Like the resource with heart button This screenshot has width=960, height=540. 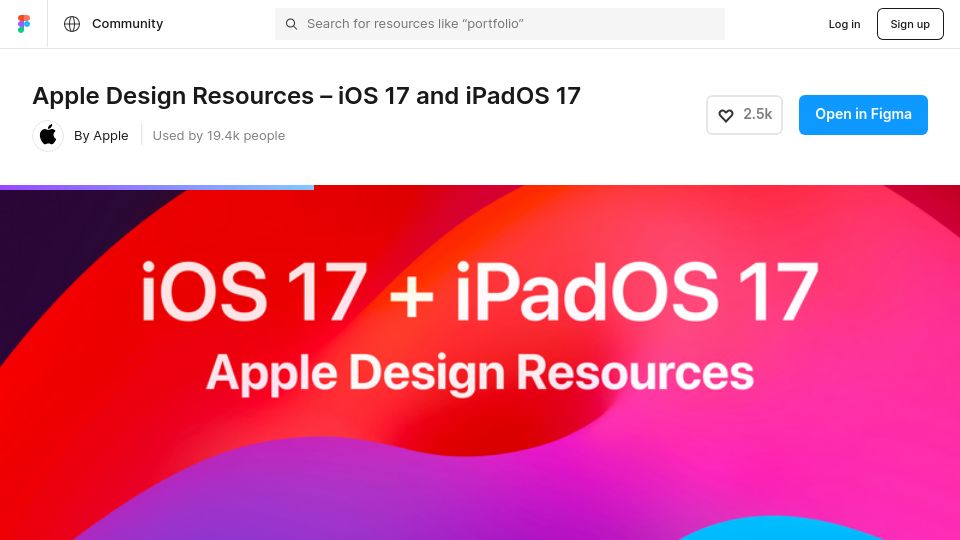(744, 115)
